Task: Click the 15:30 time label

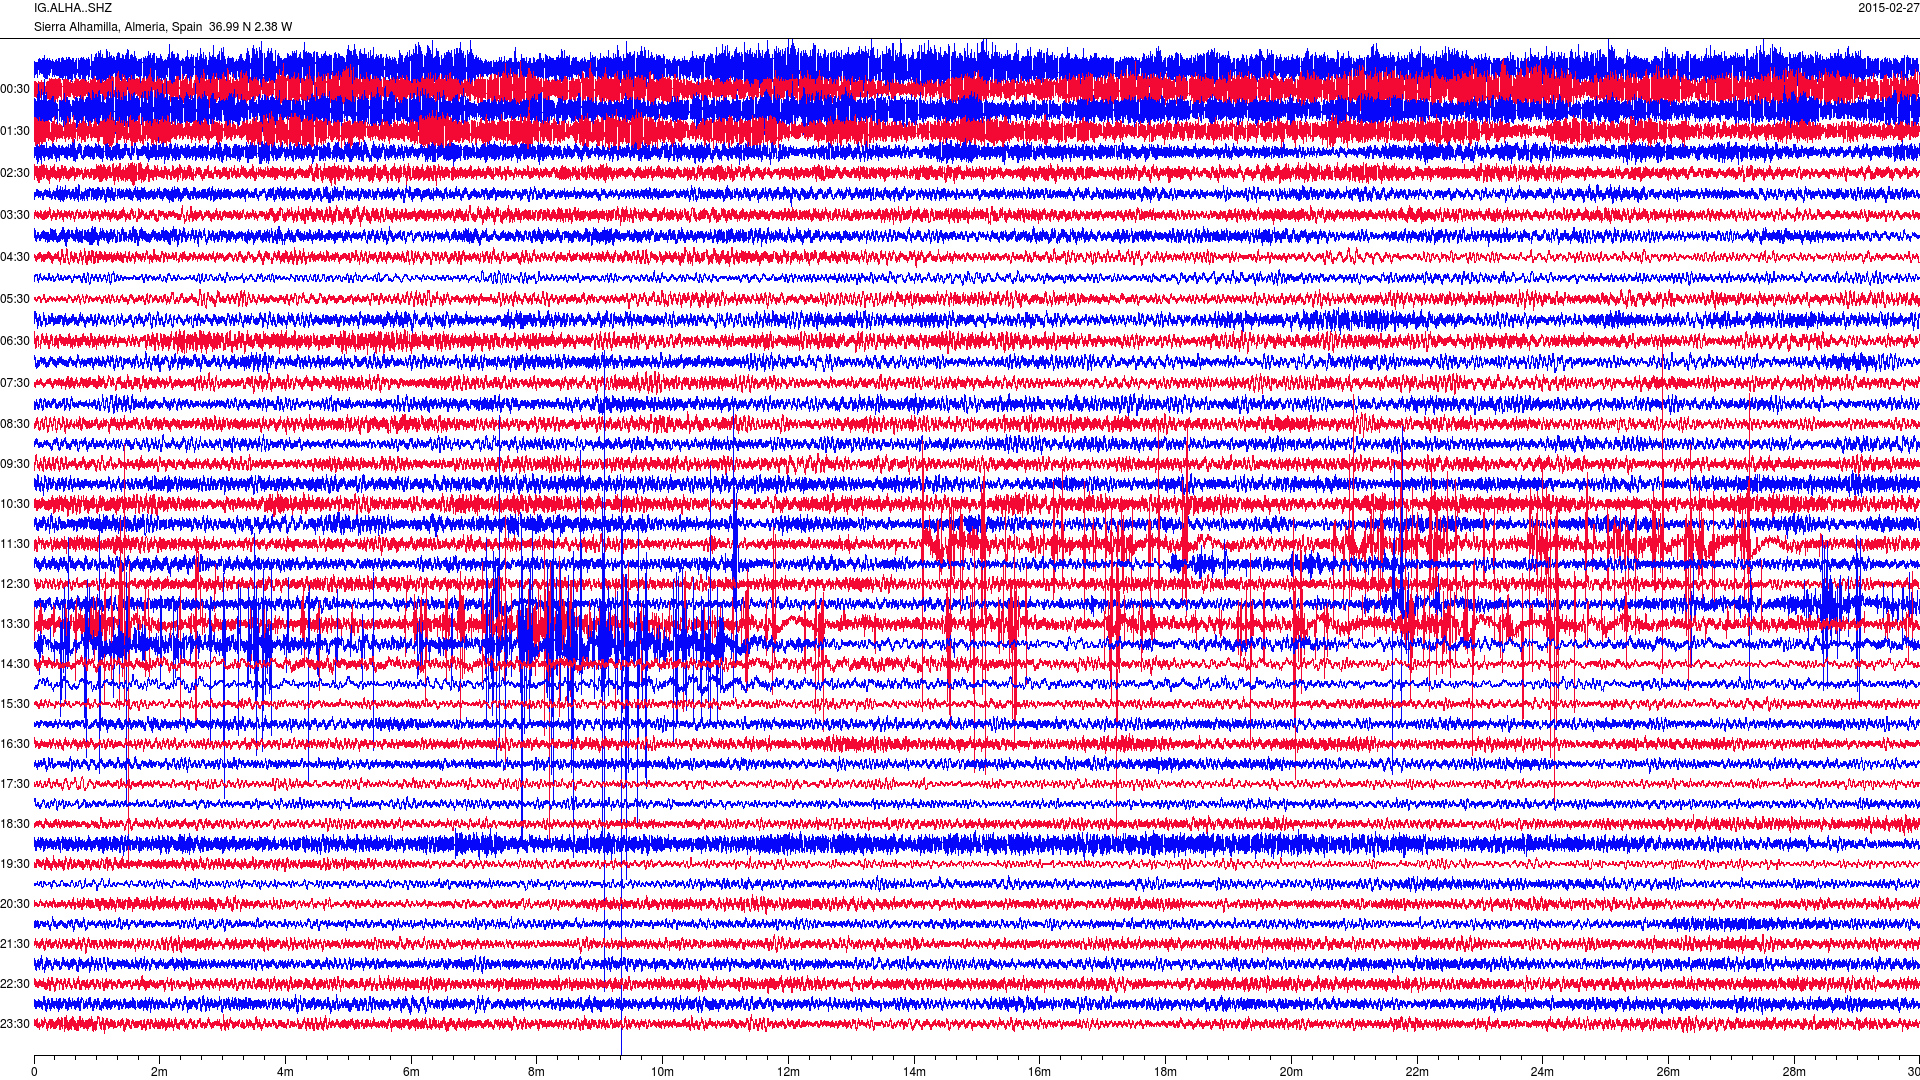Action: click(15, 704)
